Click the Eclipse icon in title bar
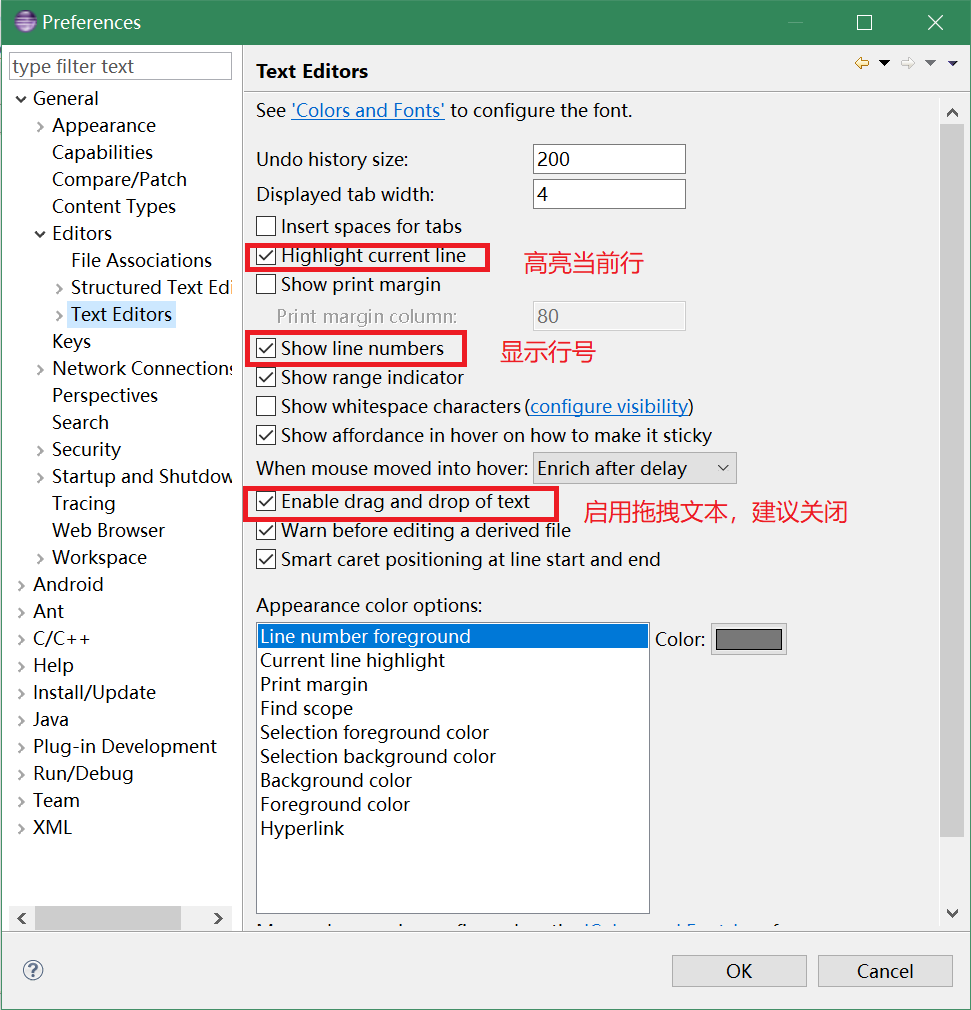971x1010 pixels. coord(25,22)
